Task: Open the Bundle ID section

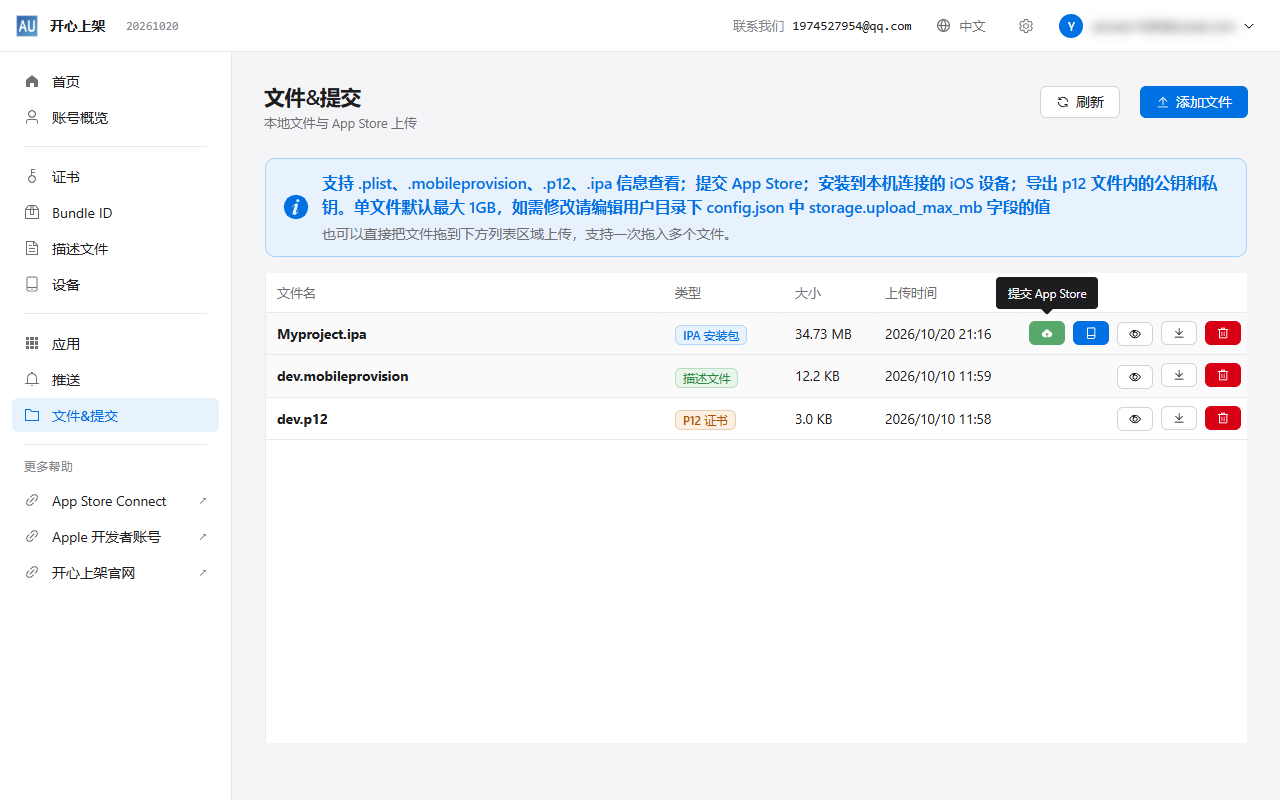Action: (115, 213)
